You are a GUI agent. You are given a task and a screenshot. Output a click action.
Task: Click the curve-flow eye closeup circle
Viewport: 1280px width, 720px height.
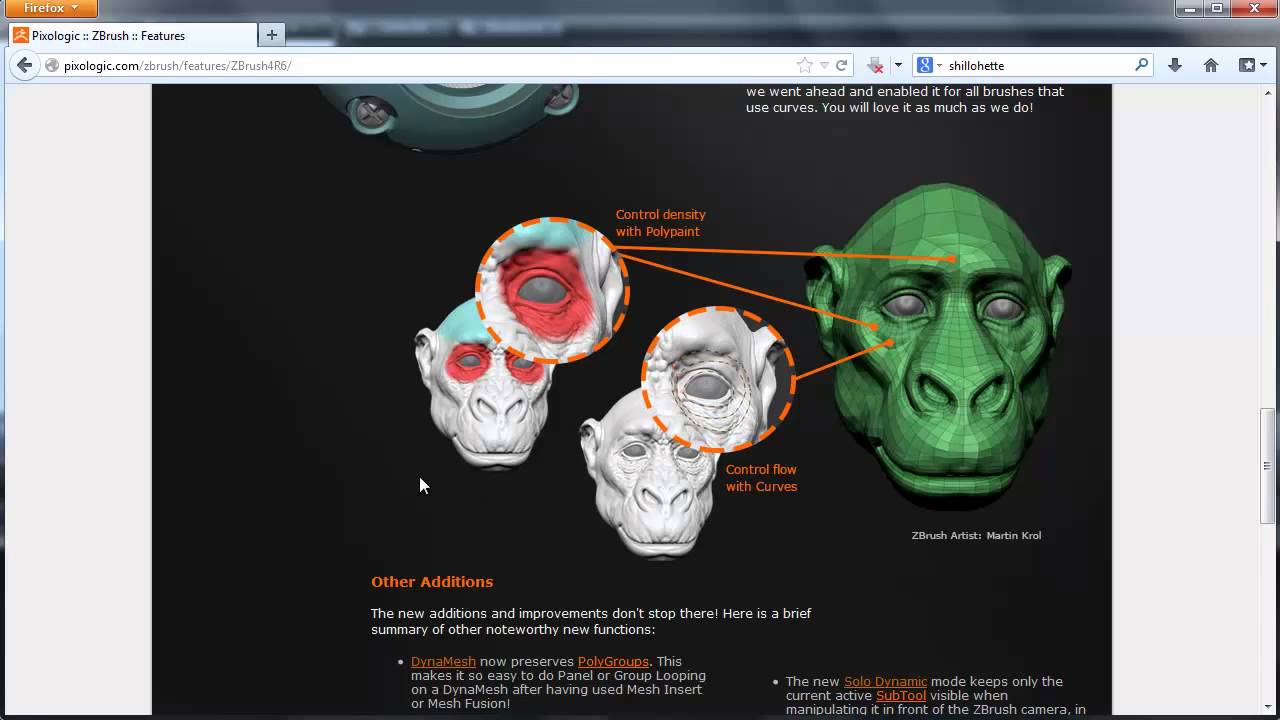point(718,380)
